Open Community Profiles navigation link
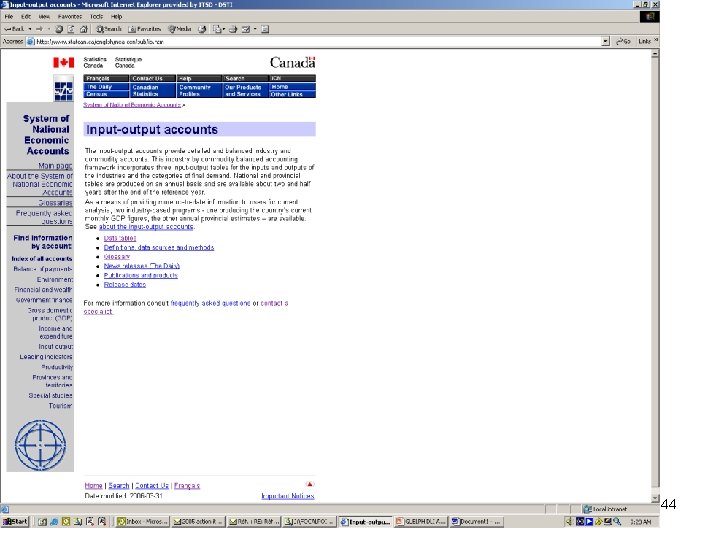Image resolution: width=720 pixels, height=540 pixels. (199, 90)
